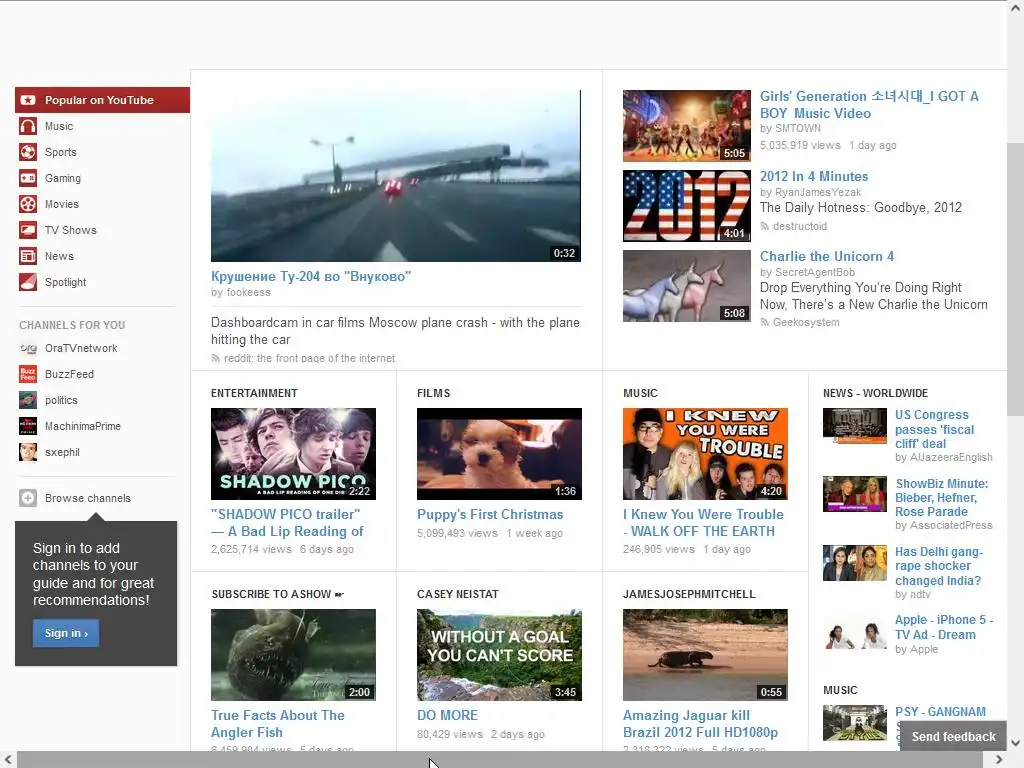Screen dimensions: 1024x768
Task: Click the Gaming controller icon
Action: (x=27, y=178)
